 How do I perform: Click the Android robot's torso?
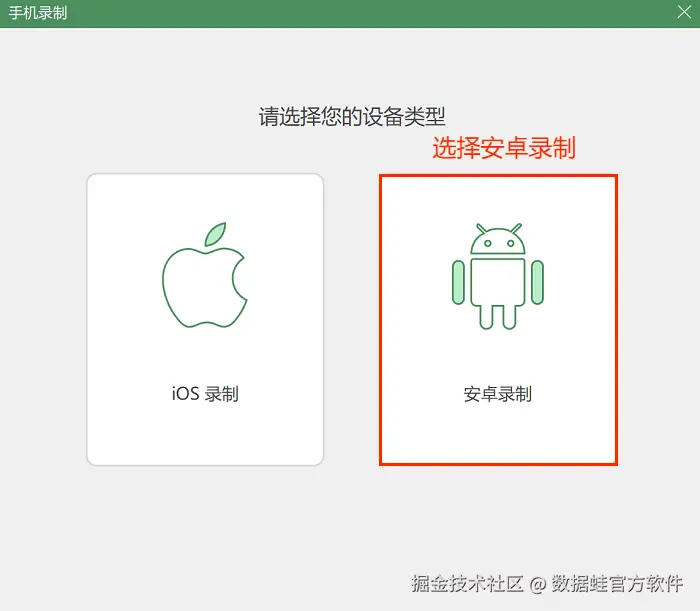[x=498, y=282]
